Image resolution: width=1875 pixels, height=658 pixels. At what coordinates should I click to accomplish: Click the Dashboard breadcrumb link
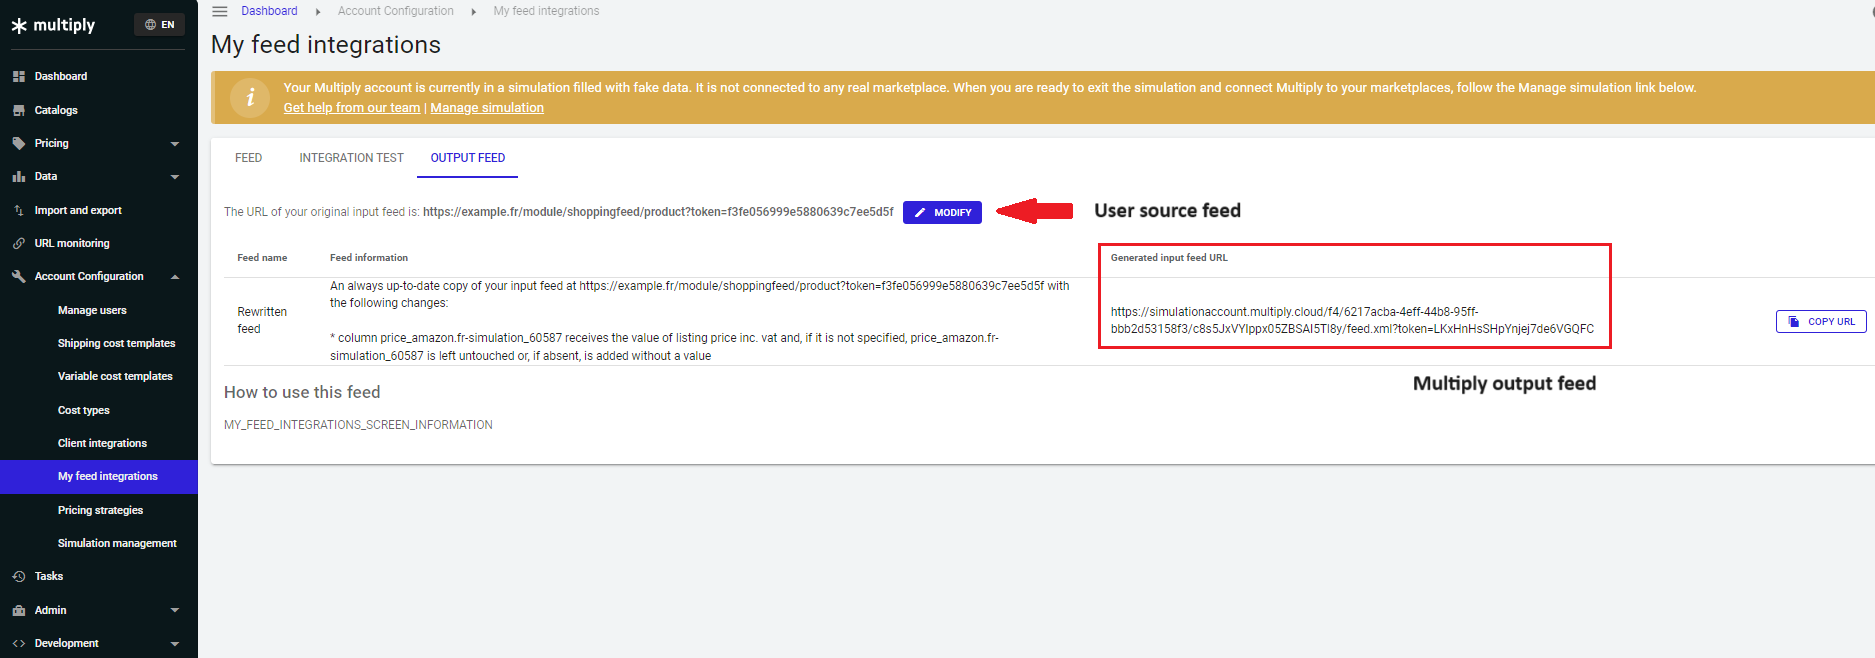point(269,11)
